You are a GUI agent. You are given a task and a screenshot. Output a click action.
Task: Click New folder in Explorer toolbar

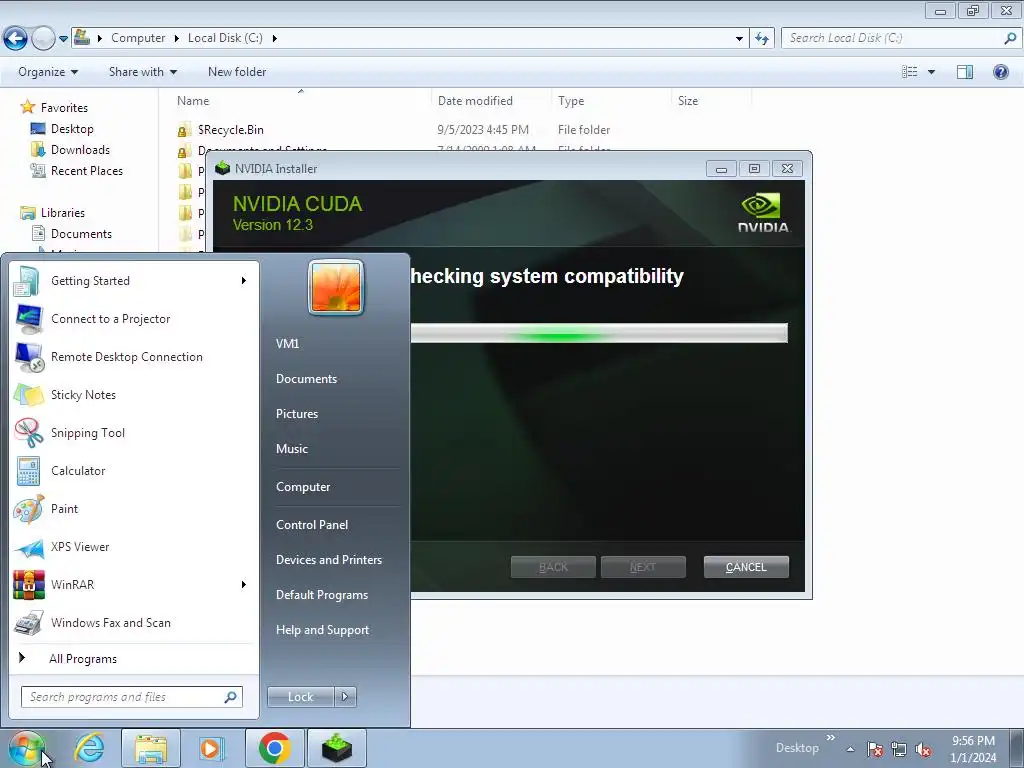point(237,72)
